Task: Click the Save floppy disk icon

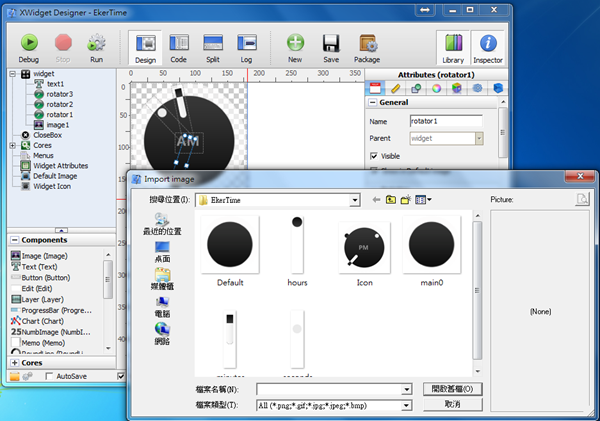Action: 331,43
